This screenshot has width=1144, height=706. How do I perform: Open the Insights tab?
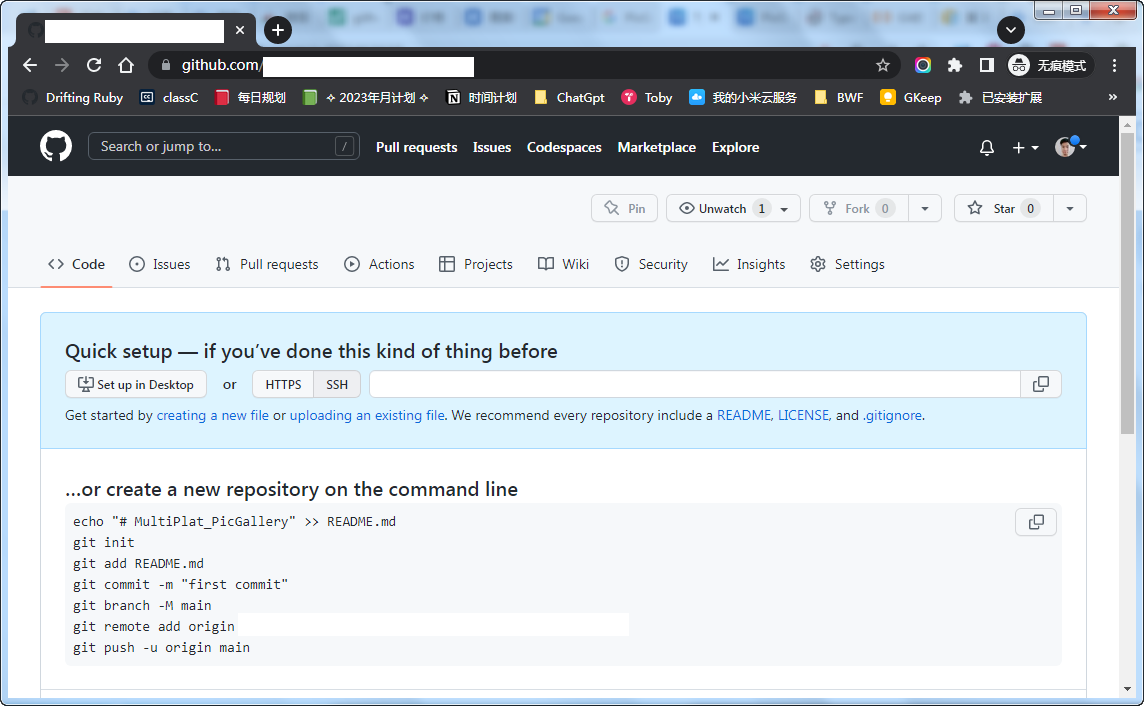pyautogui.click(x=749, y=265)
